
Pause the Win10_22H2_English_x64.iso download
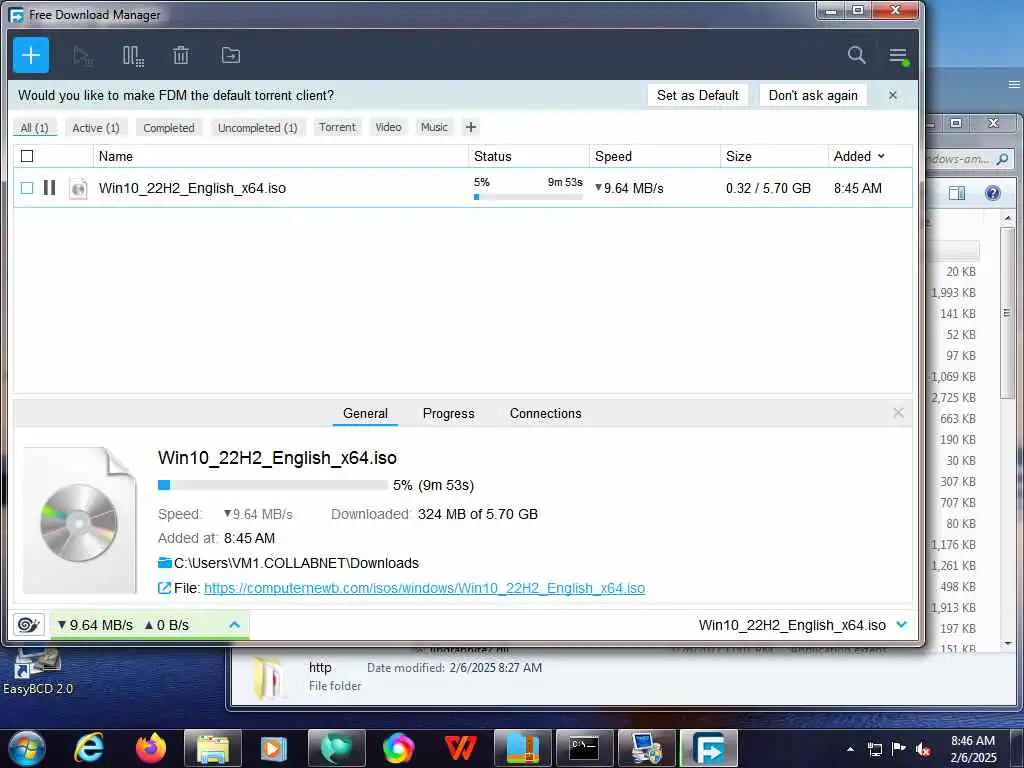pyautogui.click(x=49, y=188)
